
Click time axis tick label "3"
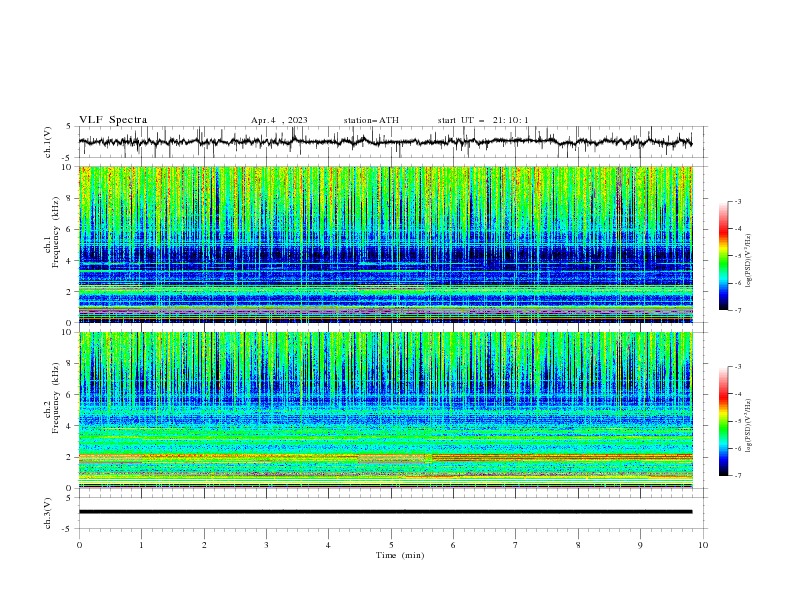[x=266, y=545]
